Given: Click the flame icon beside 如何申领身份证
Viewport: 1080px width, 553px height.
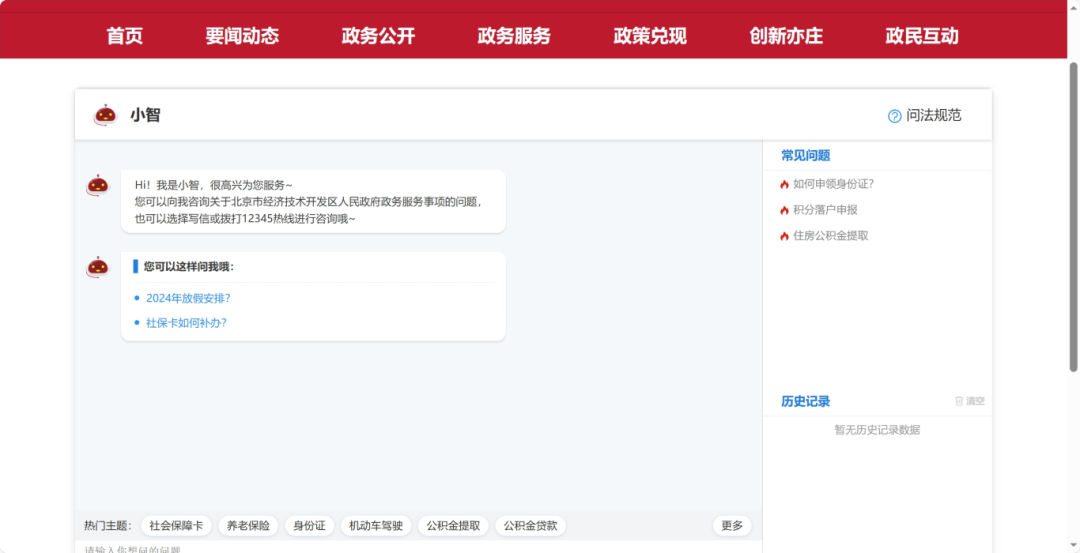Looking at the screenshot, I should point(784,185).
